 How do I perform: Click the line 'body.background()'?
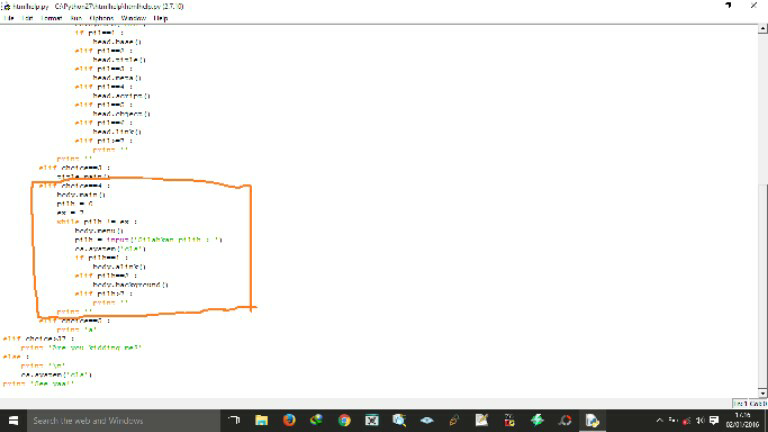point(130,285)
